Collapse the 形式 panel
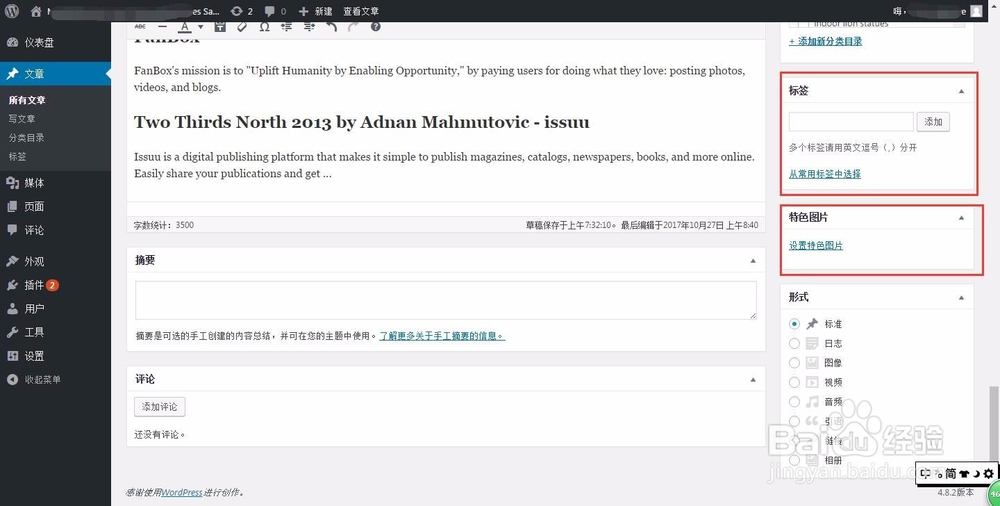 961,297
